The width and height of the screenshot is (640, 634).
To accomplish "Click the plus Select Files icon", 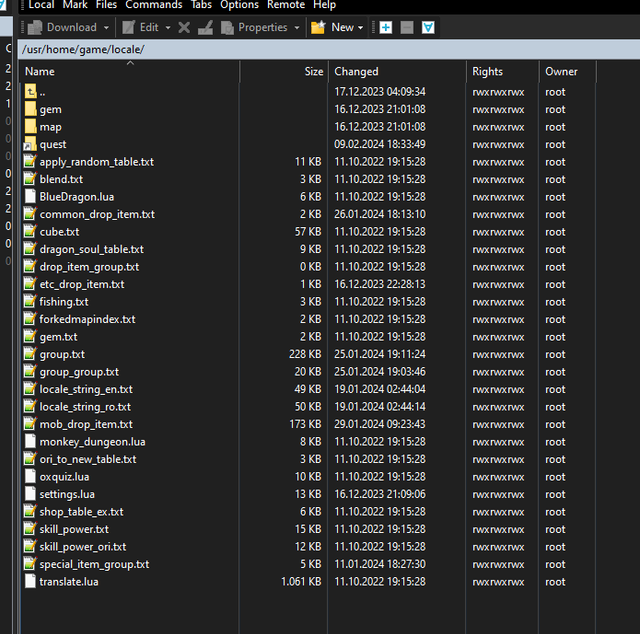I will 386,28.
